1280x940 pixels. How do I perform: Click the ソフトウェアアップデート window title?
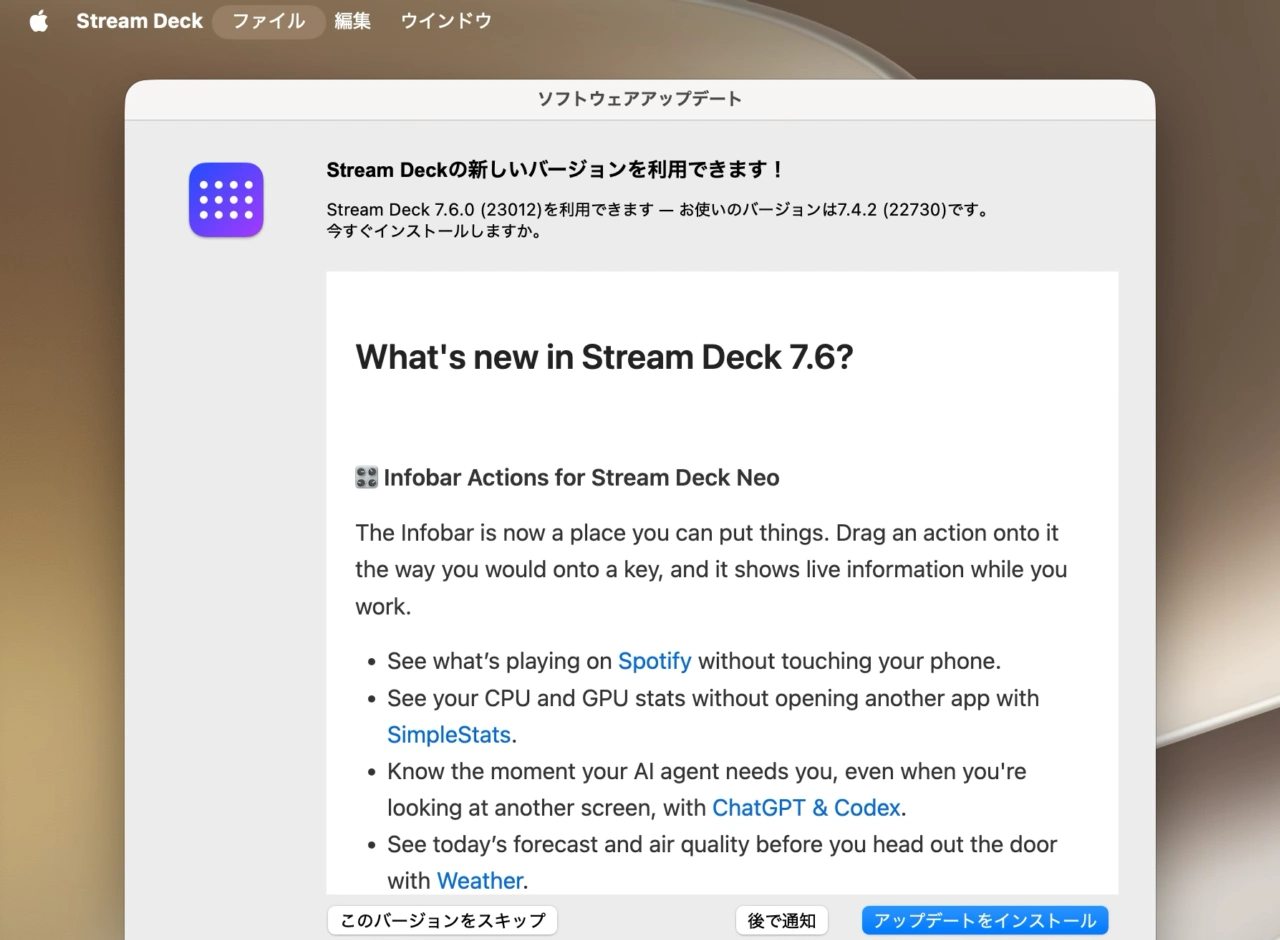click(640, 99)
